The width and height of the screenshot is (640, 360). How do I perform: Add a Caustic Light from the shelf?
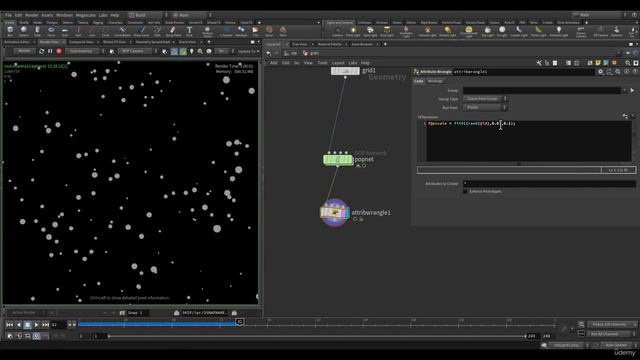pyautogui.click(x=519, y=31)
